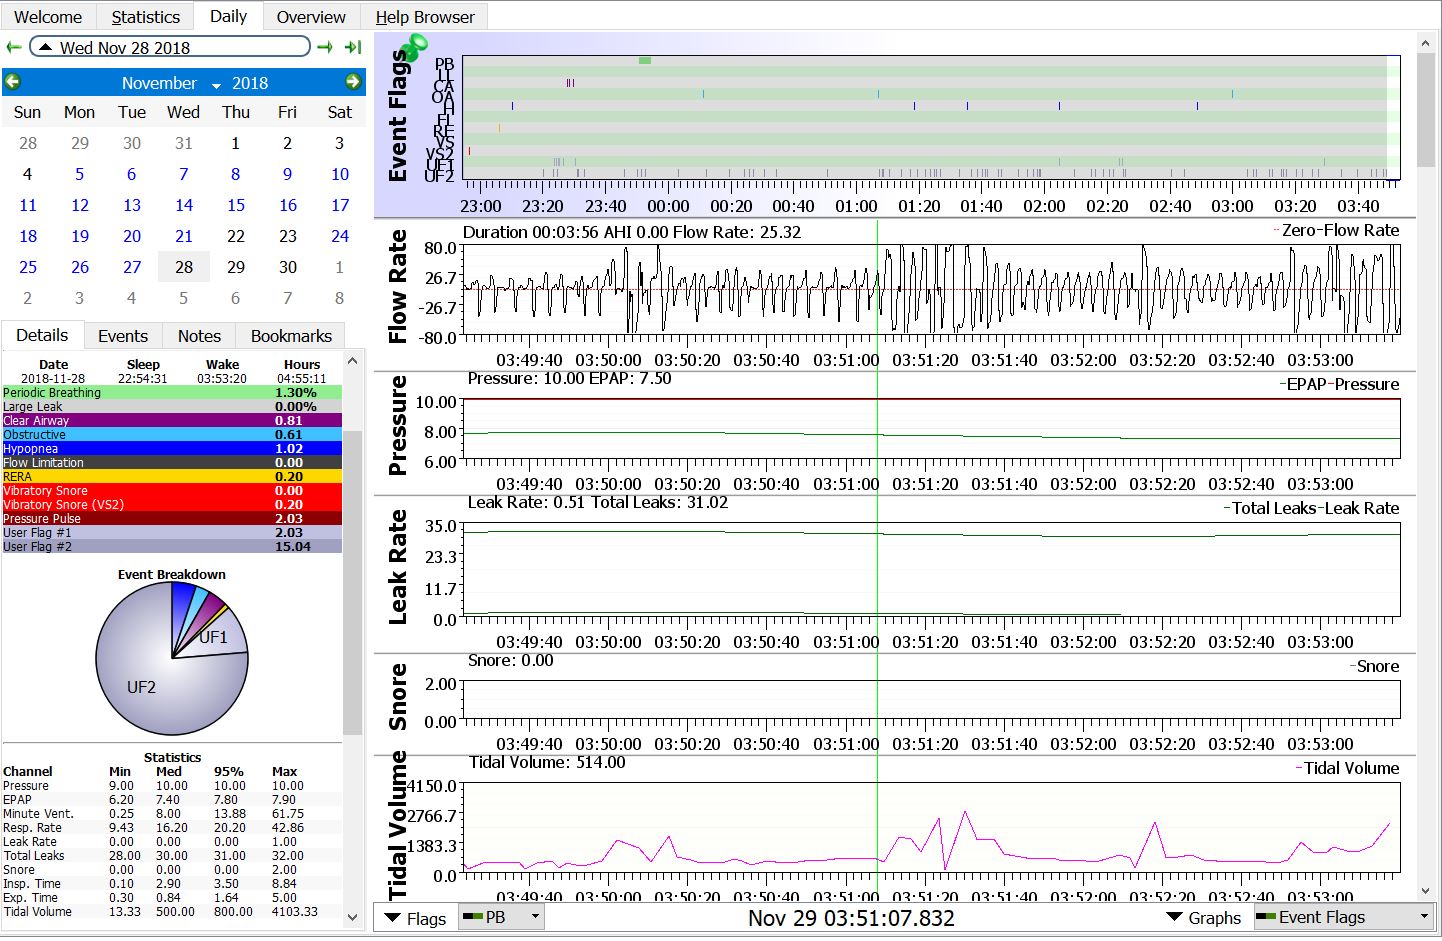Viewport: 1442px width, 941px height.
Task: Open the November month dropdown
Action: click(x=170, y=83)
